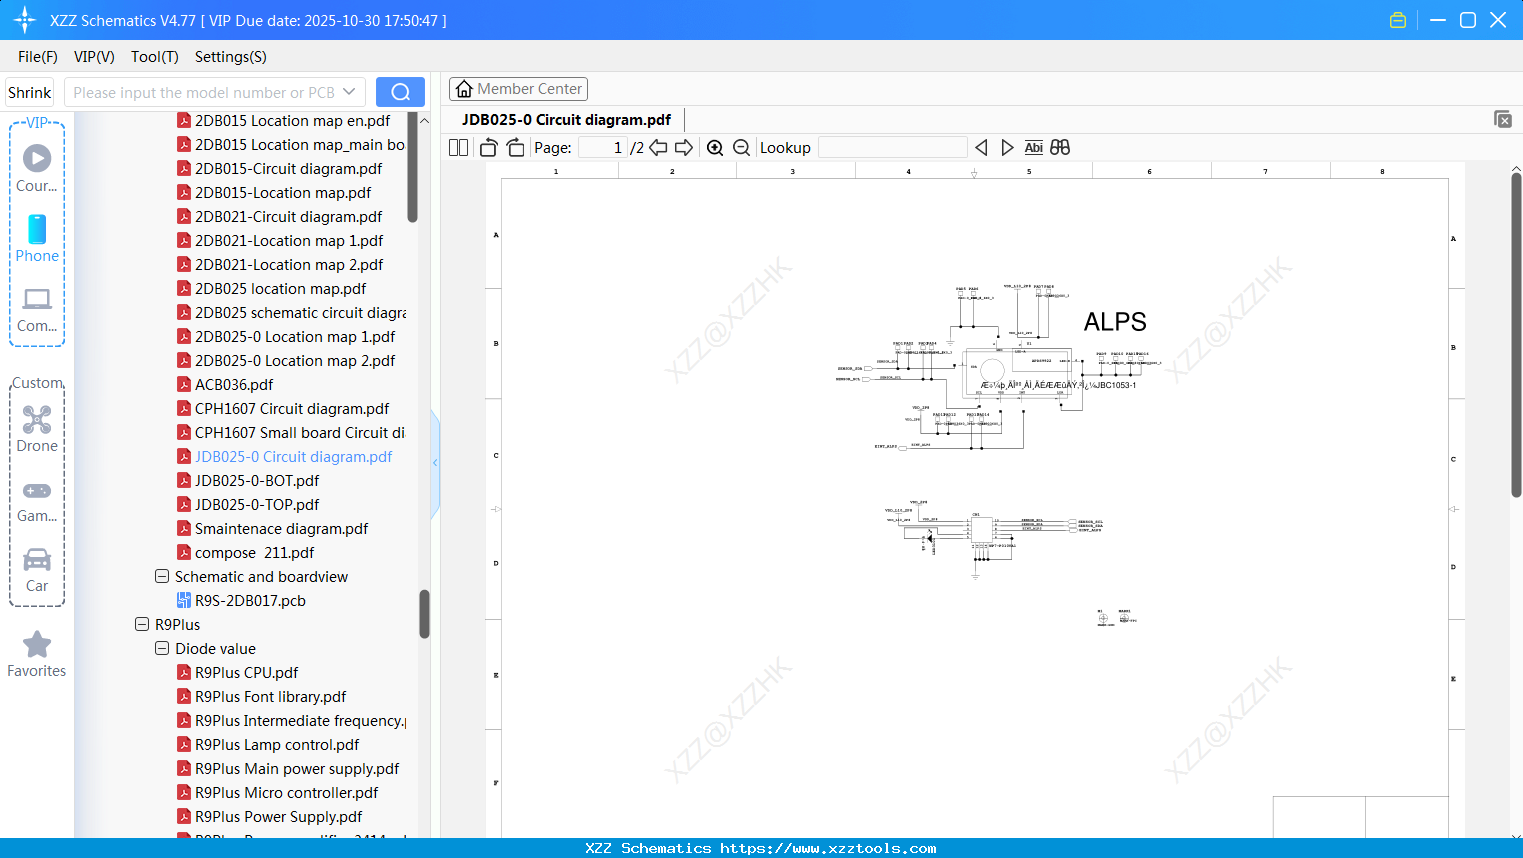Collapse the left panel with splitter handle
Viewport: 1523px width, 858px height.
coord(435,462)
